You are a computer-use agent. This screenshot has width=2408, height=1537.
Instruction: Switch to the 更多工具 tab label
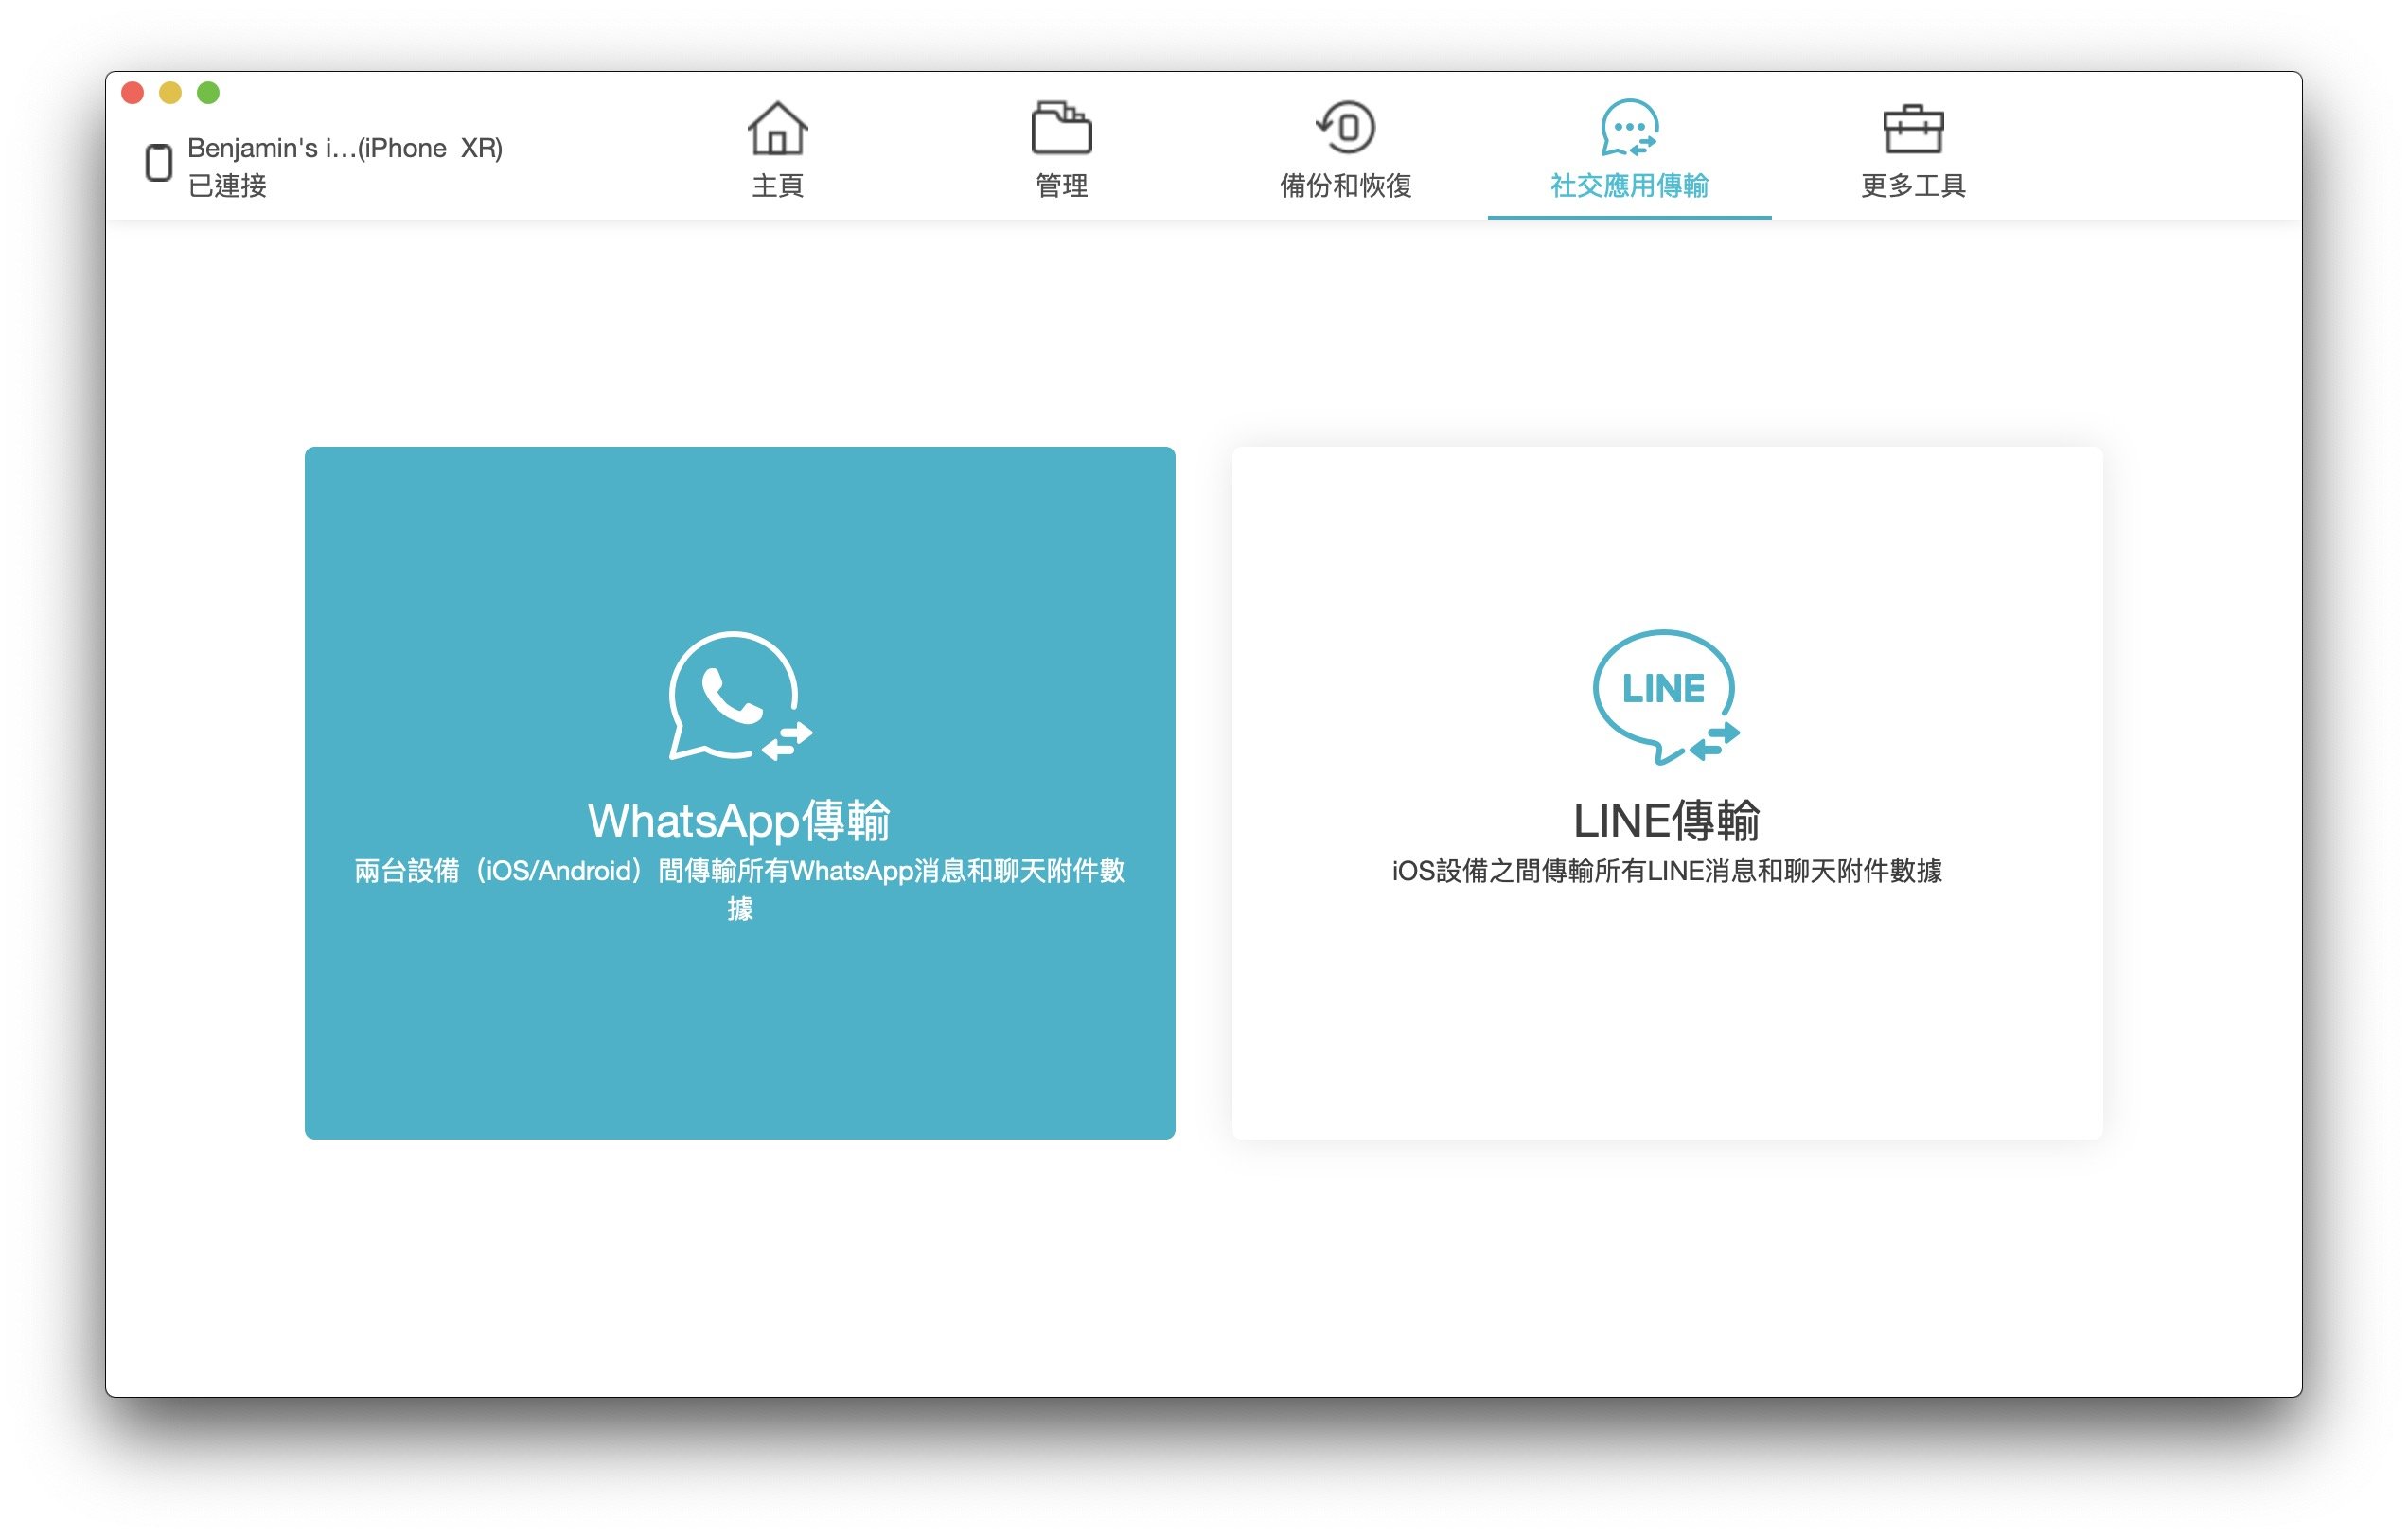[x=1913, y=186]
